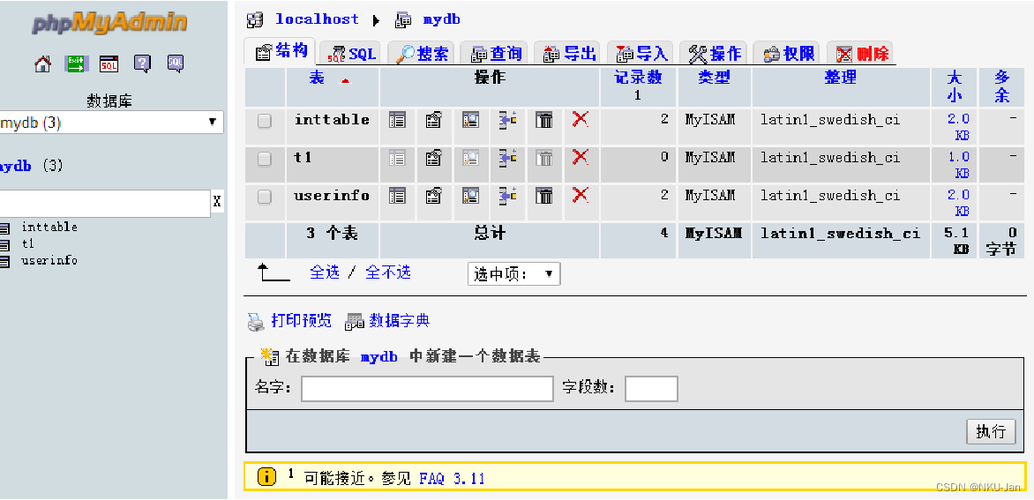Insert icon for the t1 row
The width and height of the screenshot is (1034, 500).
(x=507, y=158)
